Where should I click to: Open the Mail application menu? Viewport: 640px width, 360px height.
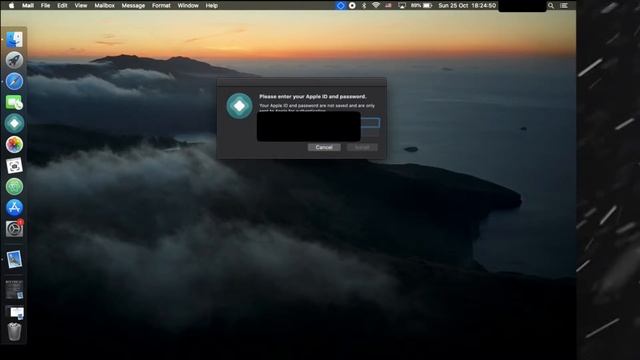[28, 5]
